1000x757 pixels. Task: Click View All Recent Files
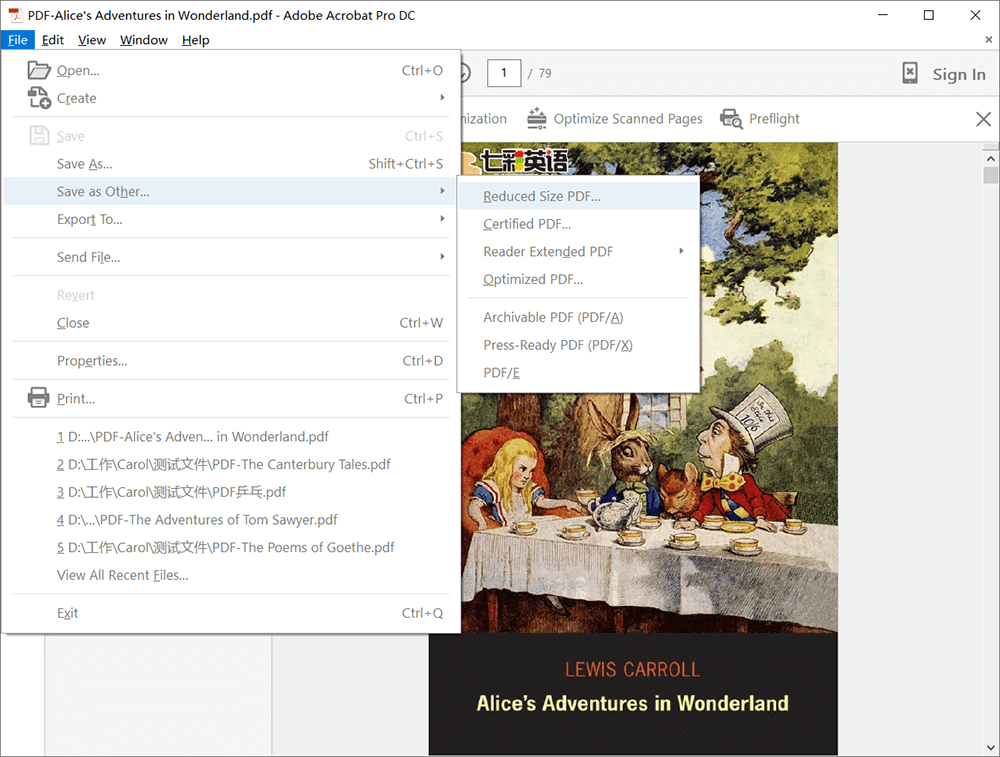point(122,575)
